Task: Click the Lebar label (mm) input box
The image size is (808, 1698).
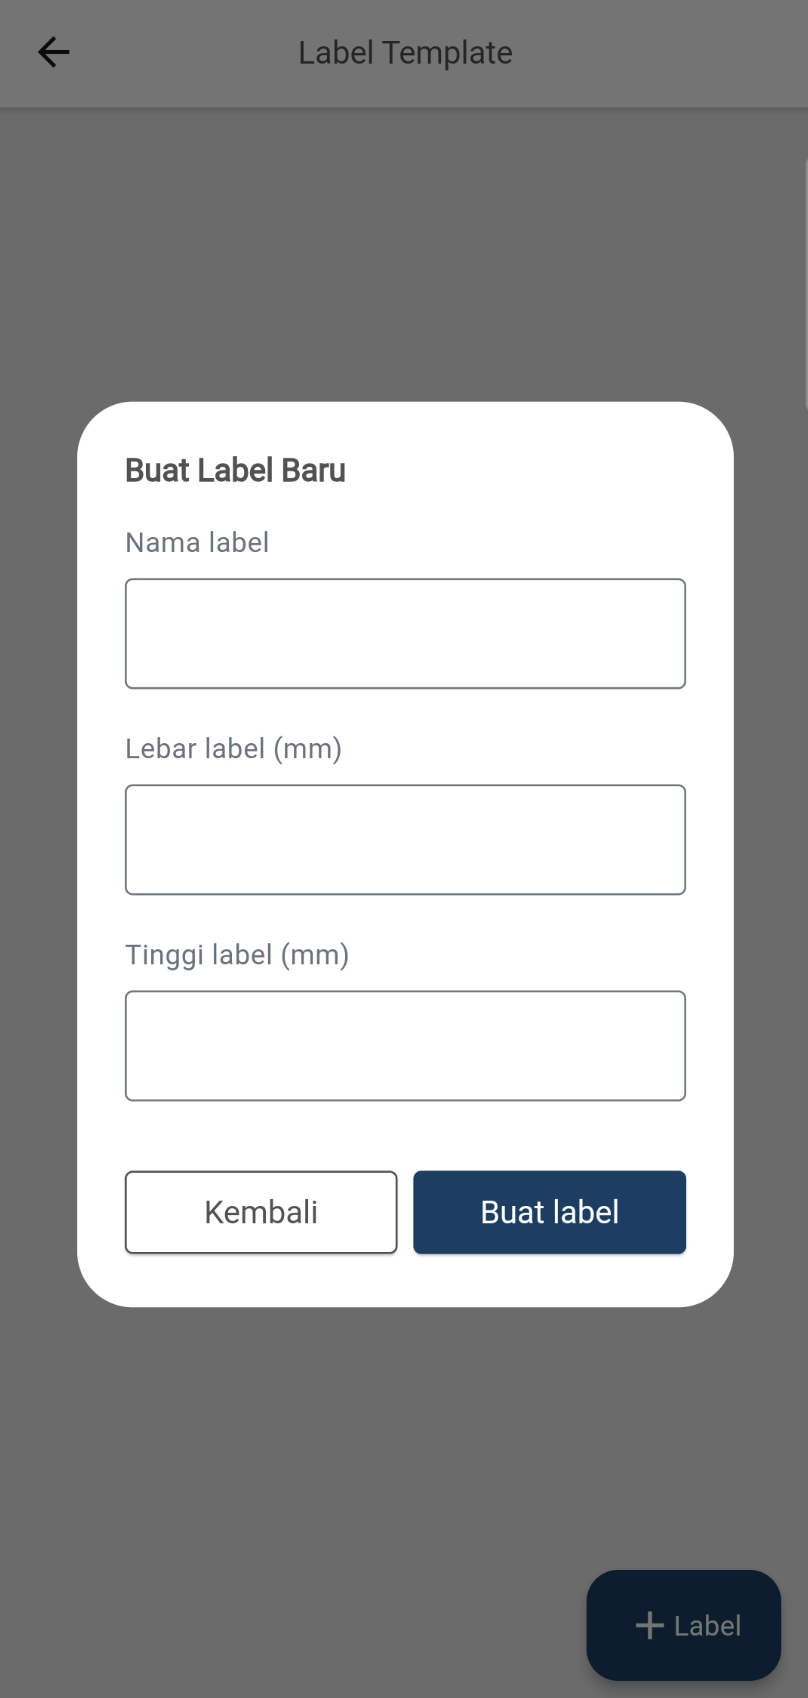Action: [x=405, y=840]
